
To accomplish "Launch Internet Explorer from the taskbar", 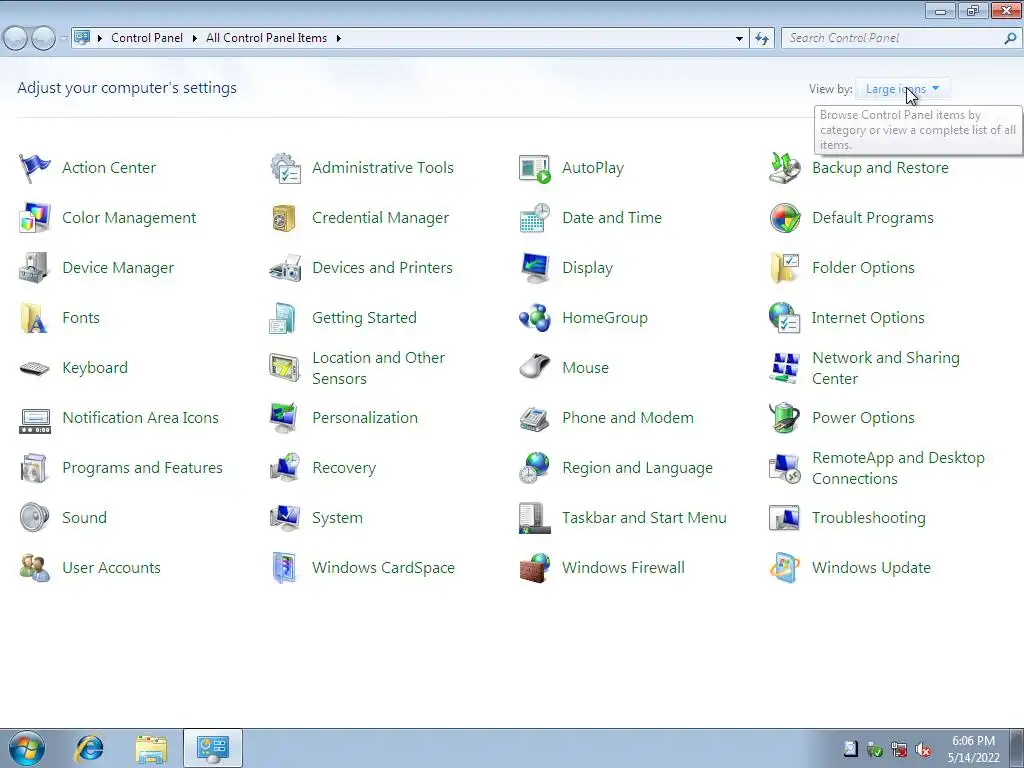I will click(x=89, y=748).
